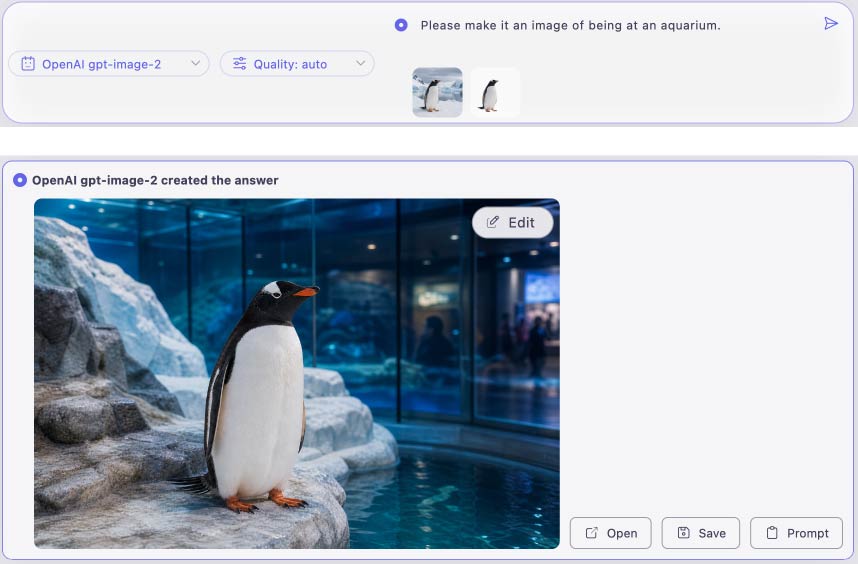The image size is (858, 564).
Task: Click the Open button
Action: (x=611, y=533)
